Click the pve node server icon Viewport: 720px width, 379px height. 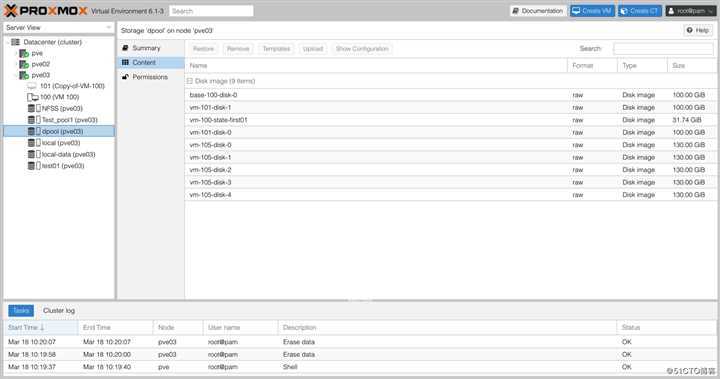pyautogui.click(x=24, y=53)
